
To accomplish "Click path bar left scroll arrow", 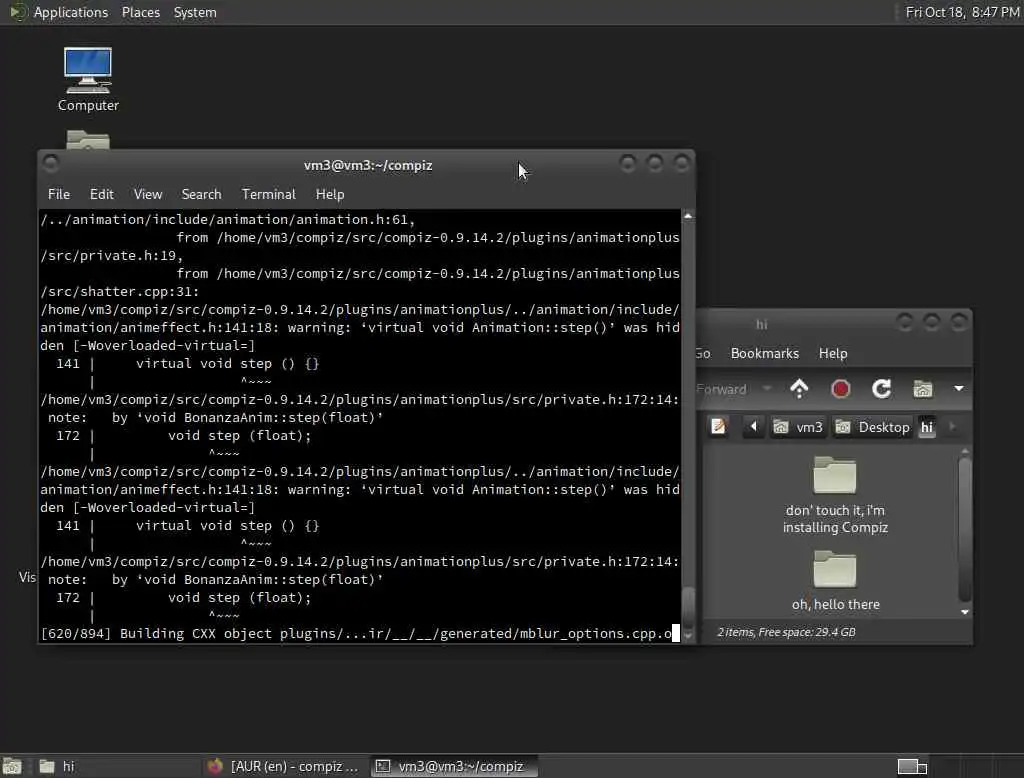I will (x=753, y=427).
